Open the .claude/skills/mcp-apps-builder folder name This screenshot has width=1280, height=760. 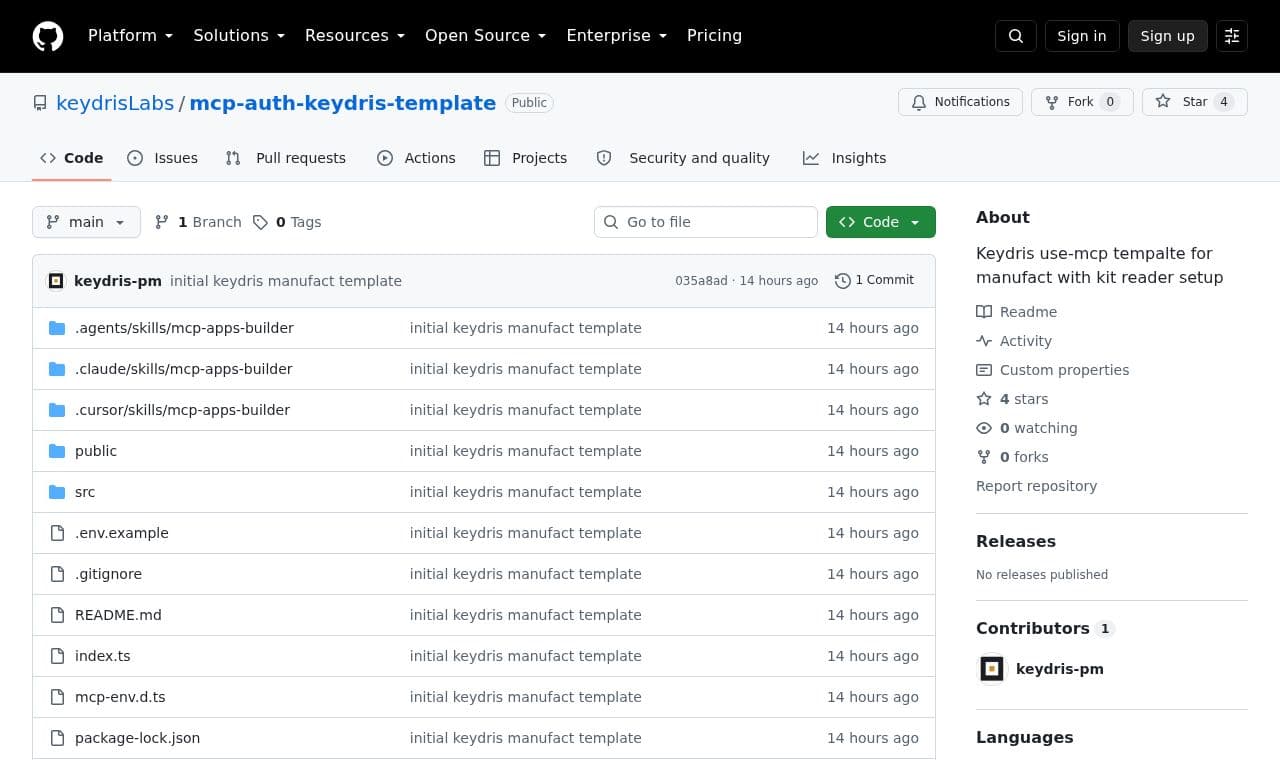pos(184,369)
